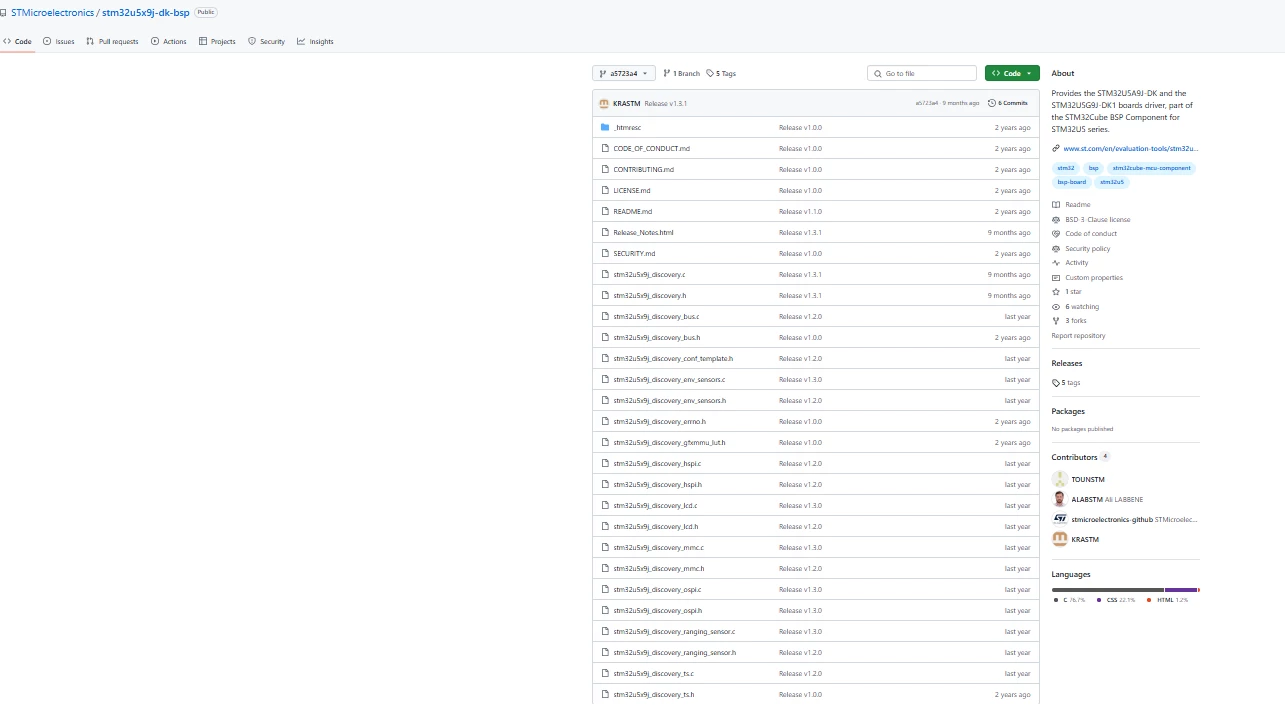Viewport: 1285px width, 706px height.
Task: Open stm32u5x9j_discovery_ospi.c file
Action: 657,589
